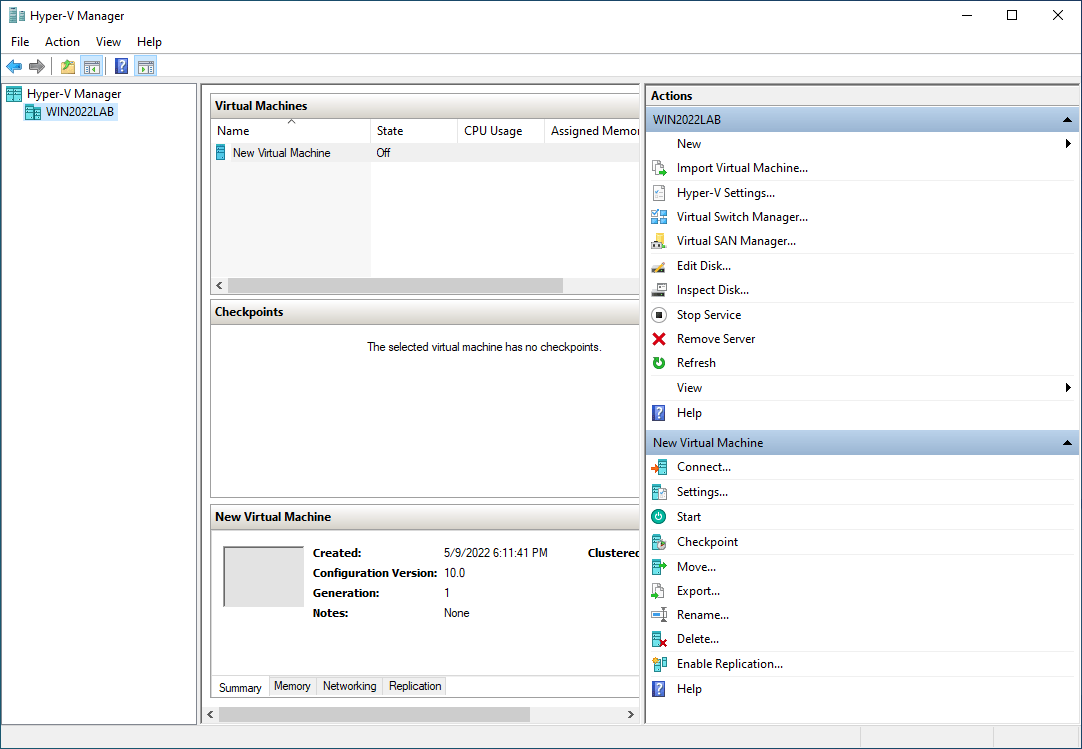Expand the New submenu arrow

(x=1068, y=144)
